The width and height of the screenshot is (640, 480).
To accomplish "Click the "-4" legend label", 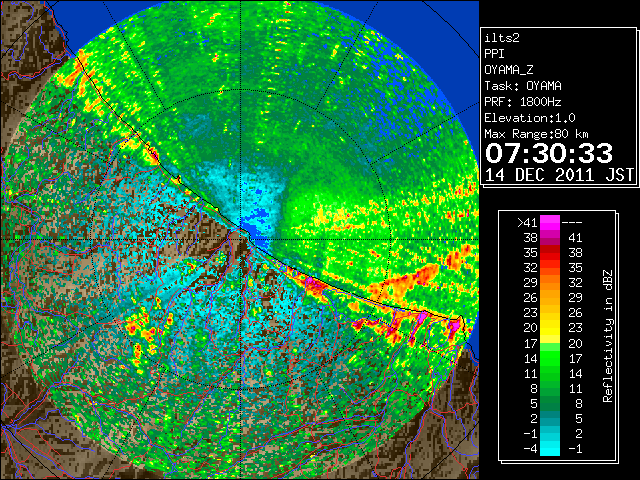I will pyautogui.click(x=530, y=449).
